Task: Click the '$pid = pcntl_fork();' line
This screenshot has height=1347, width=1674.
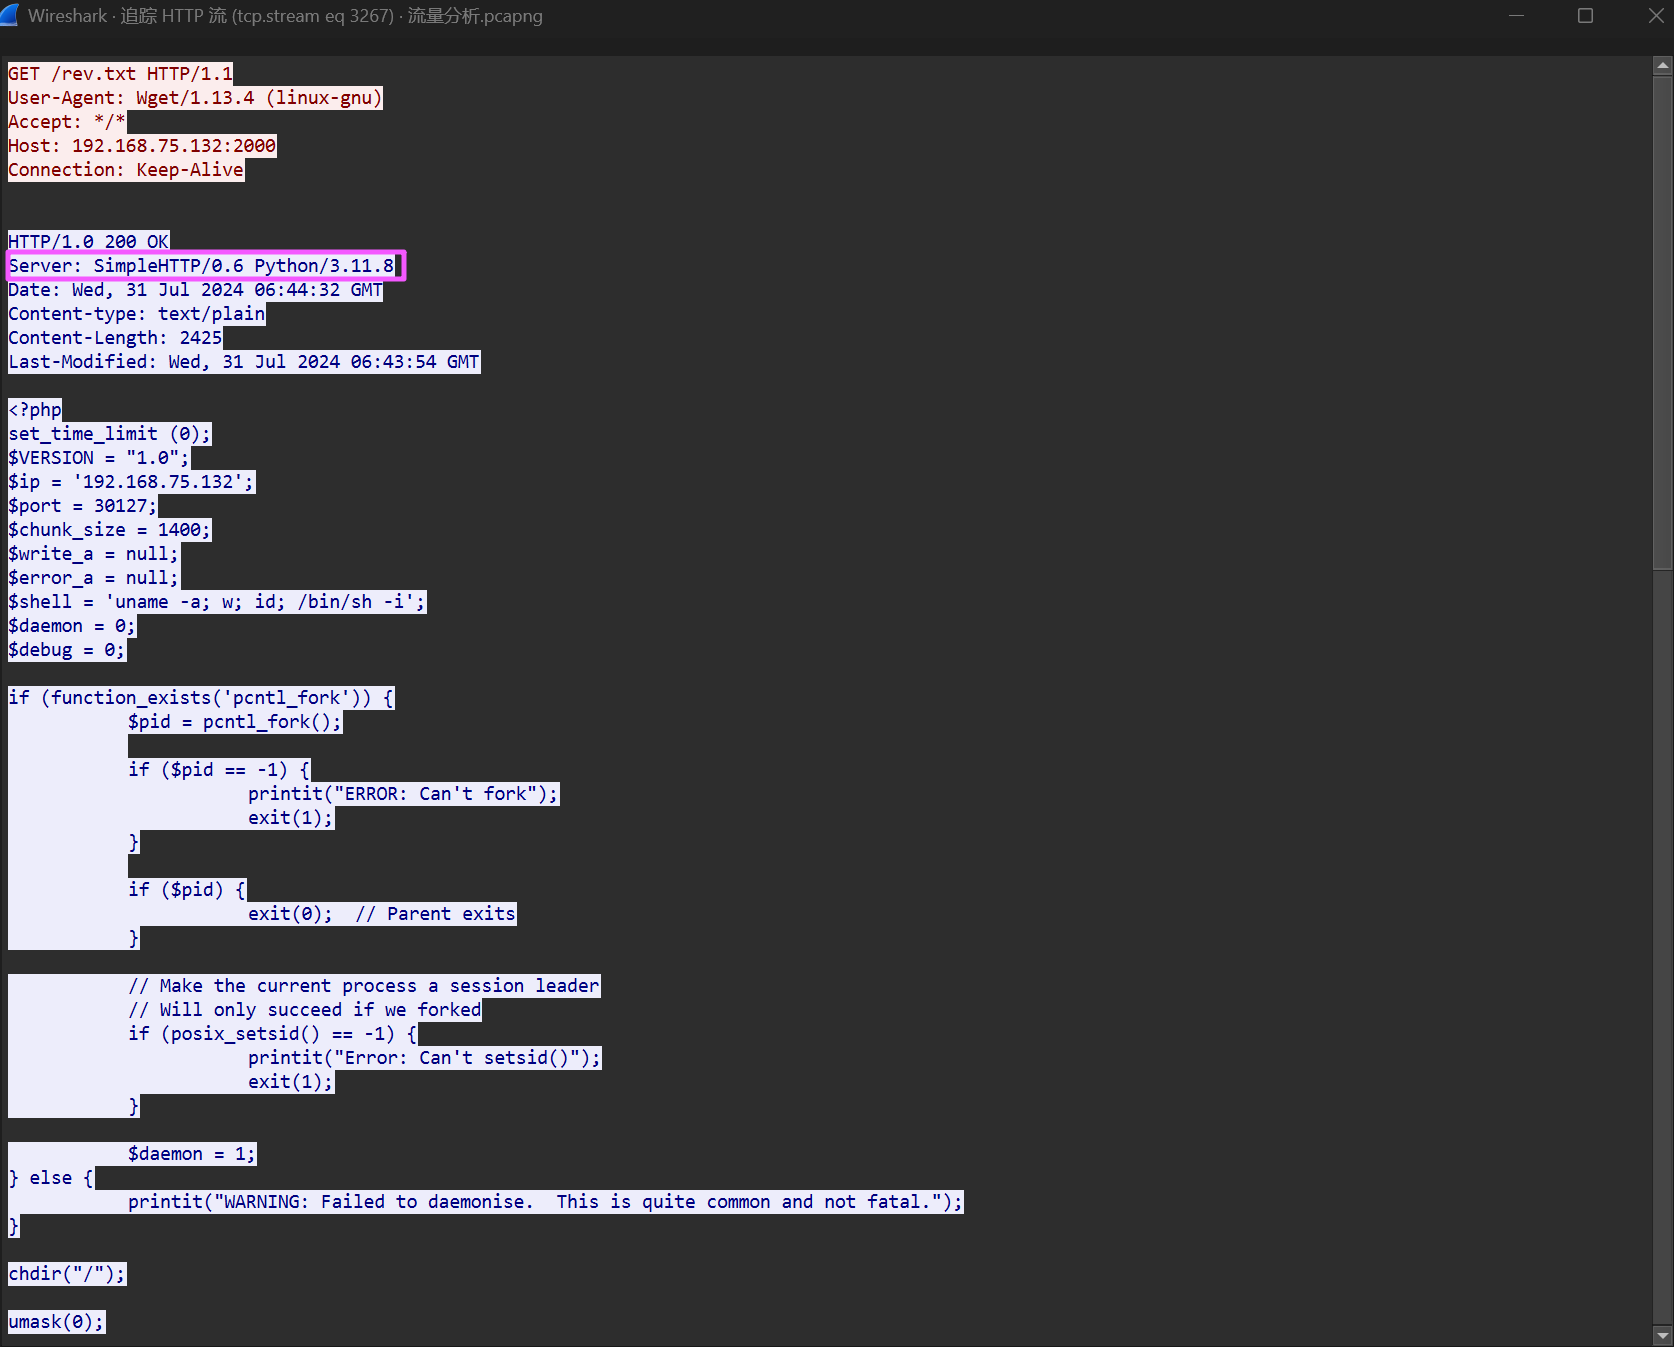Action: [235, 722]
